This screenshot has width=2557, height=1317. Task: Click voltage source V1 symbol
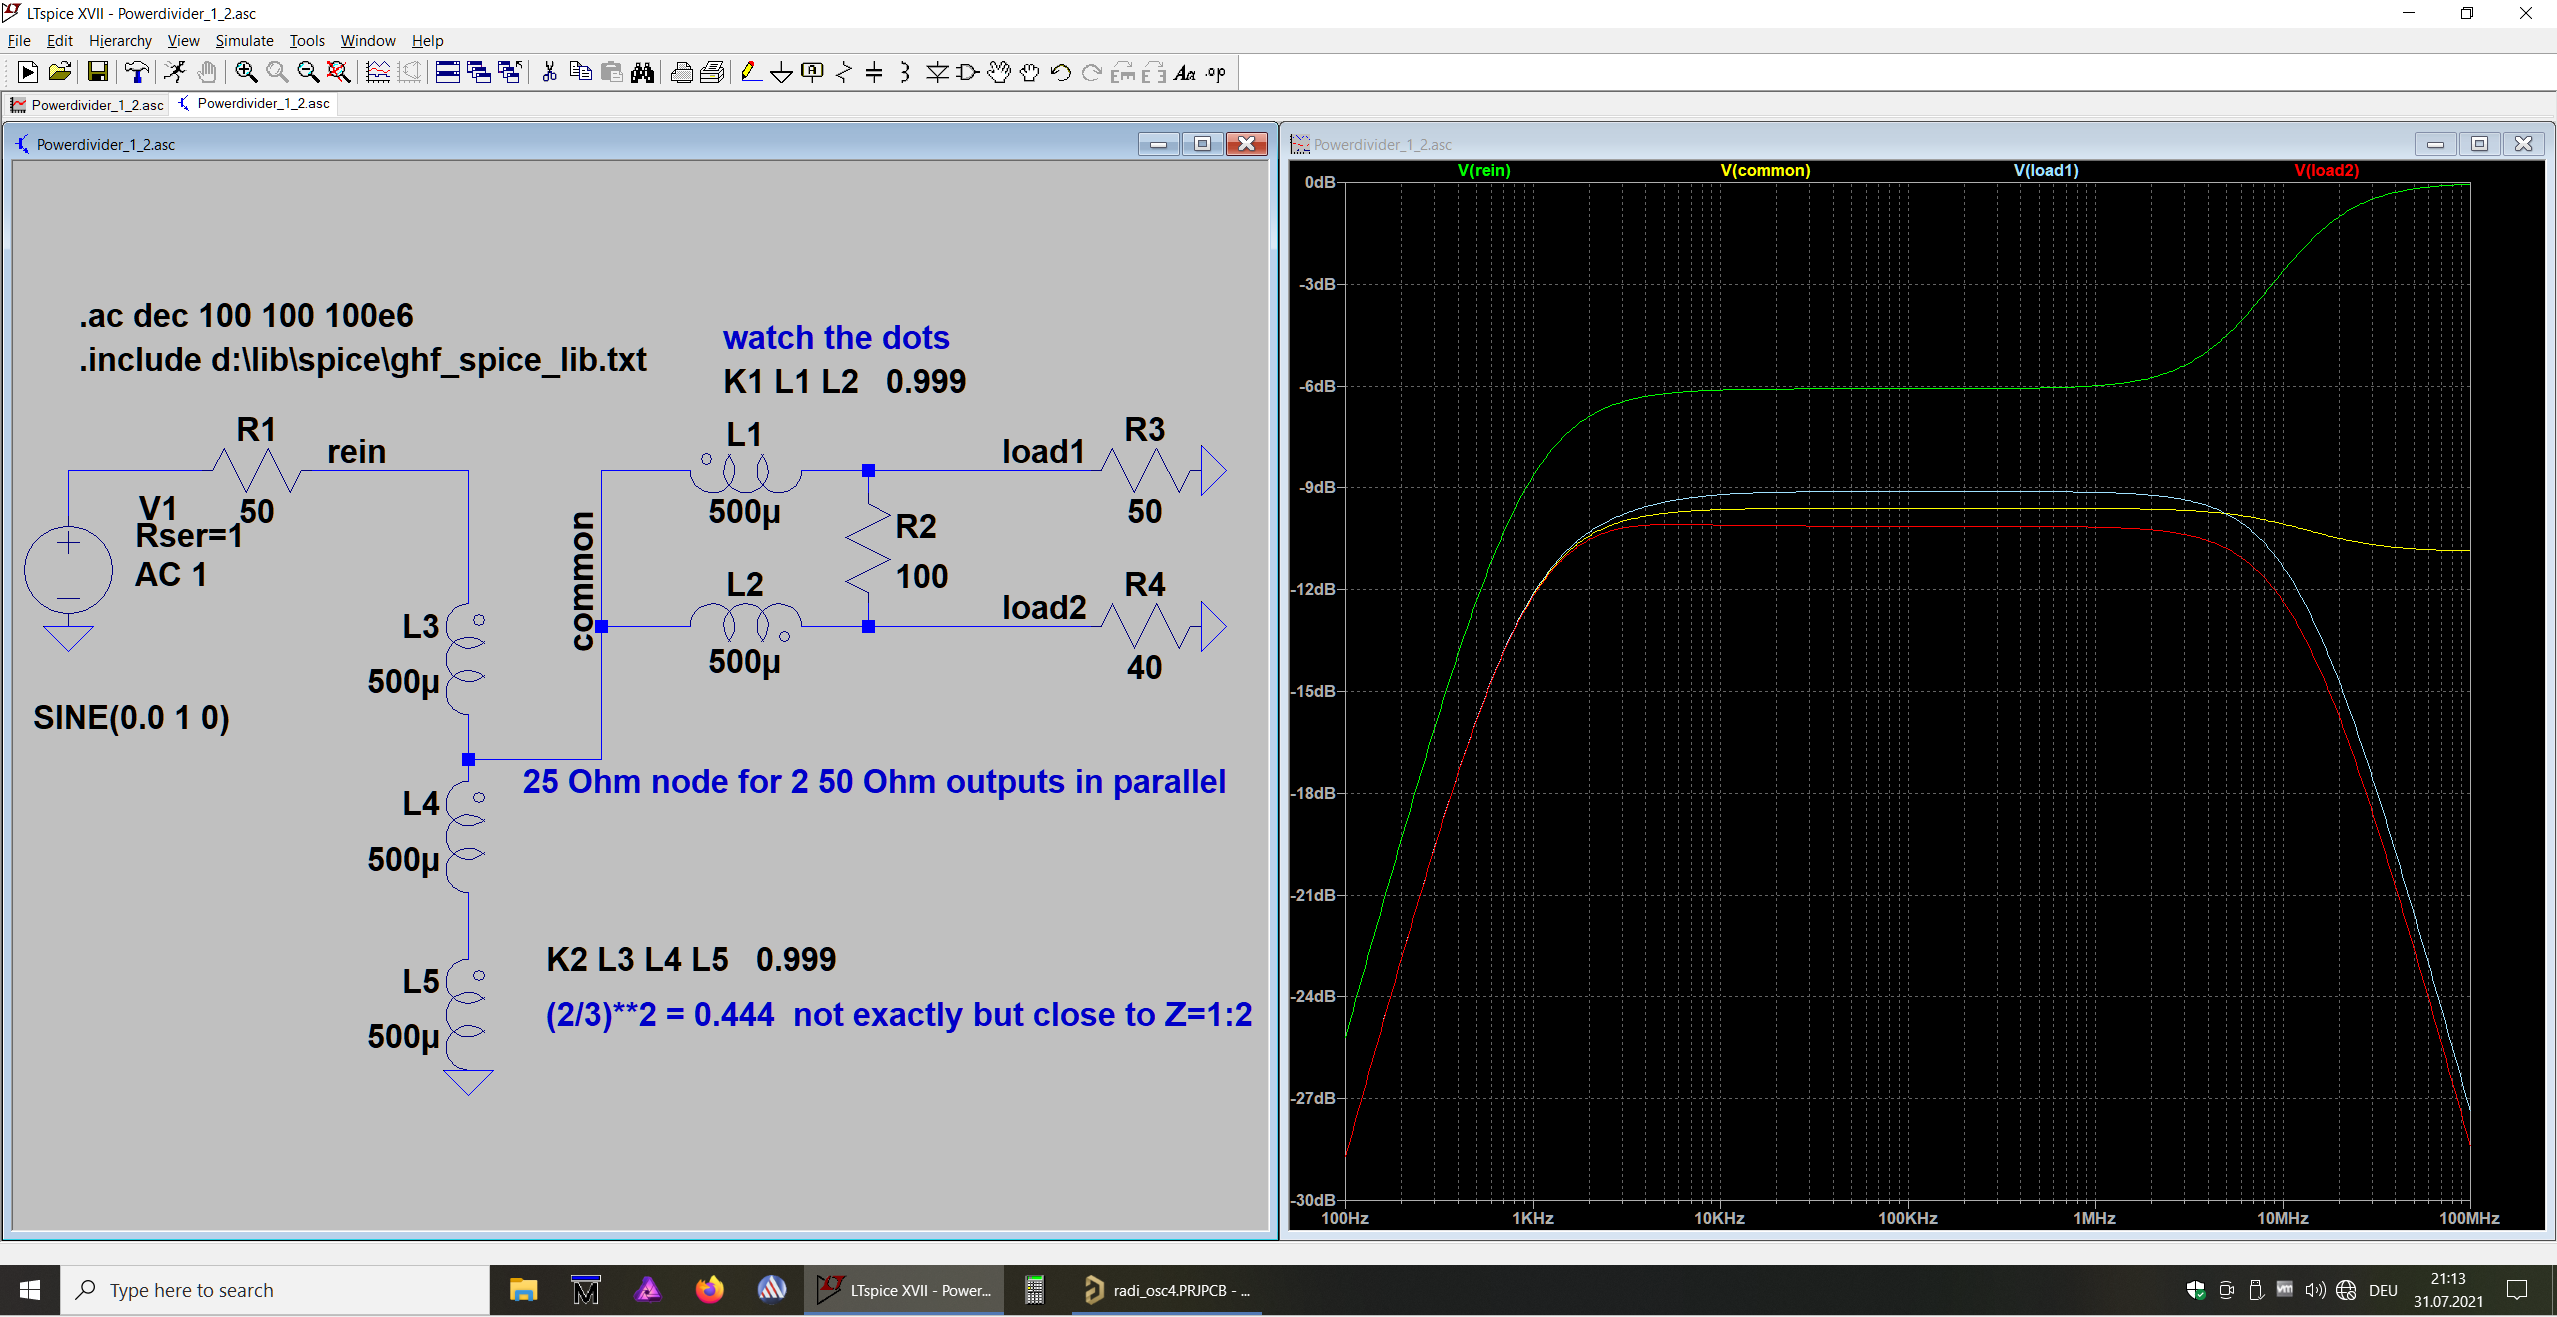(68, 570)
